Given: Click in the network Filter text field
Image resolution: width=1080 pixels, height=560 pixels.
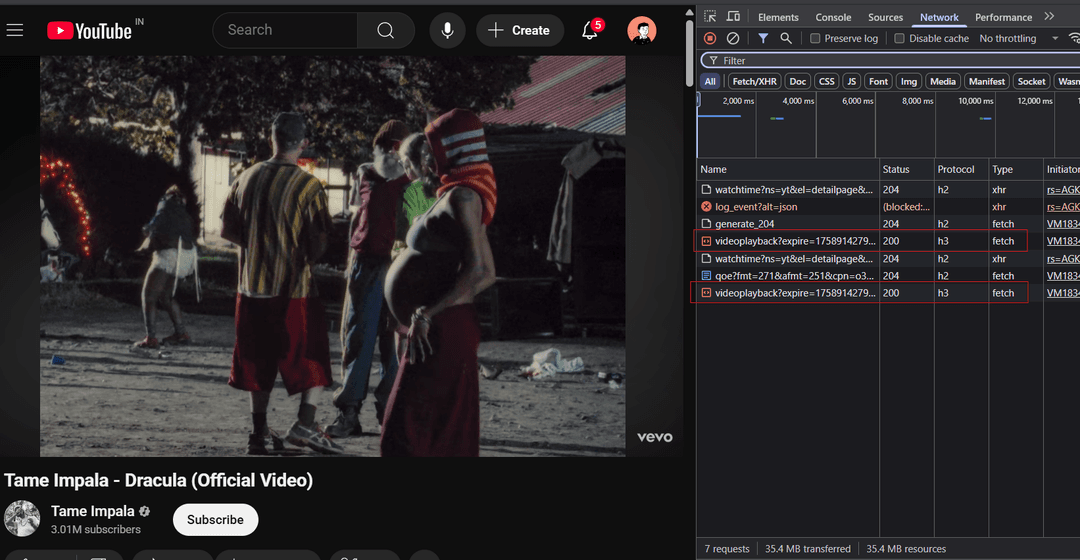Looking at the screenshot, I should pos(890,61).
